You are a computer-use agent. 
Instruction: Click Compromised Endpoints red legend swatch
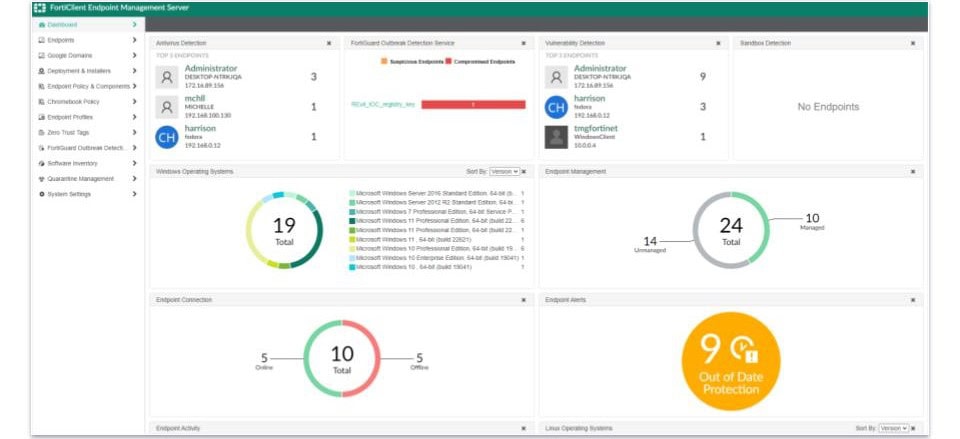448,62
